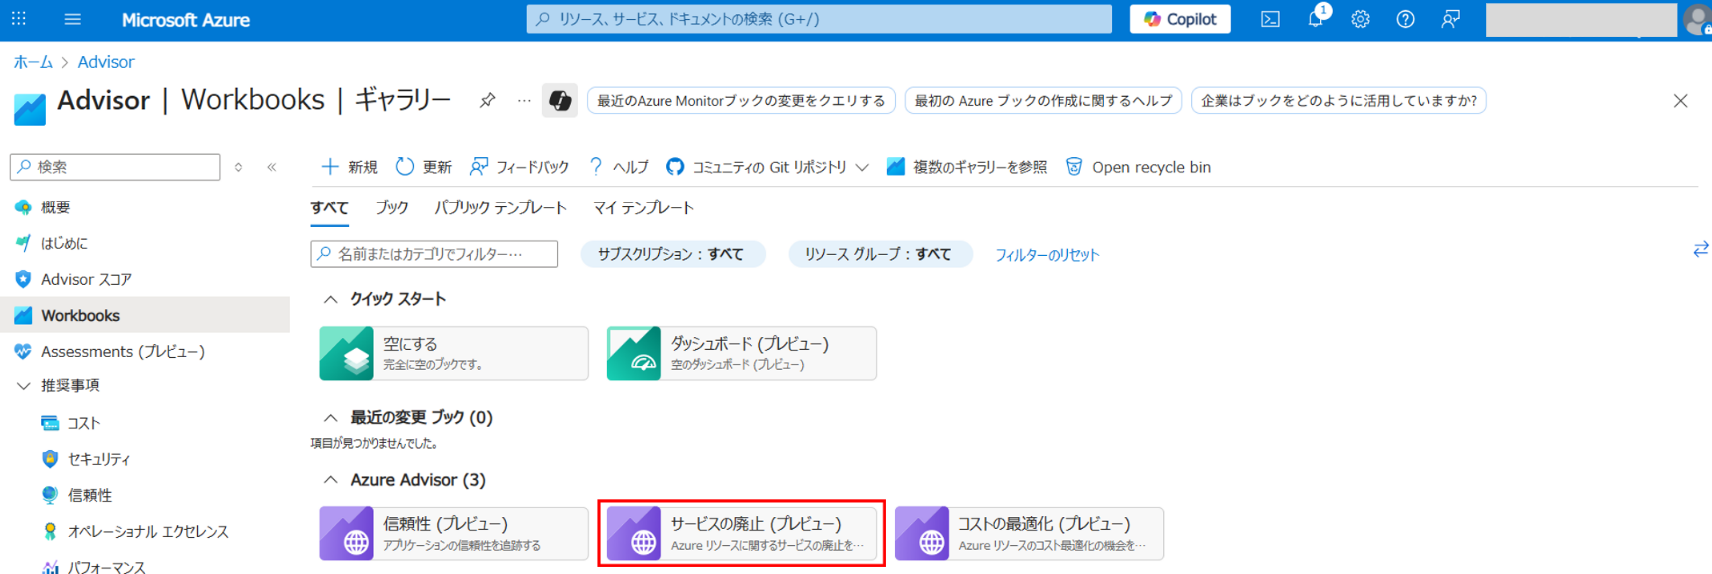Screen dimensions: 1712x574
Task: Launch Copilot from the top bar
Action: click(x=1180, y=19)
